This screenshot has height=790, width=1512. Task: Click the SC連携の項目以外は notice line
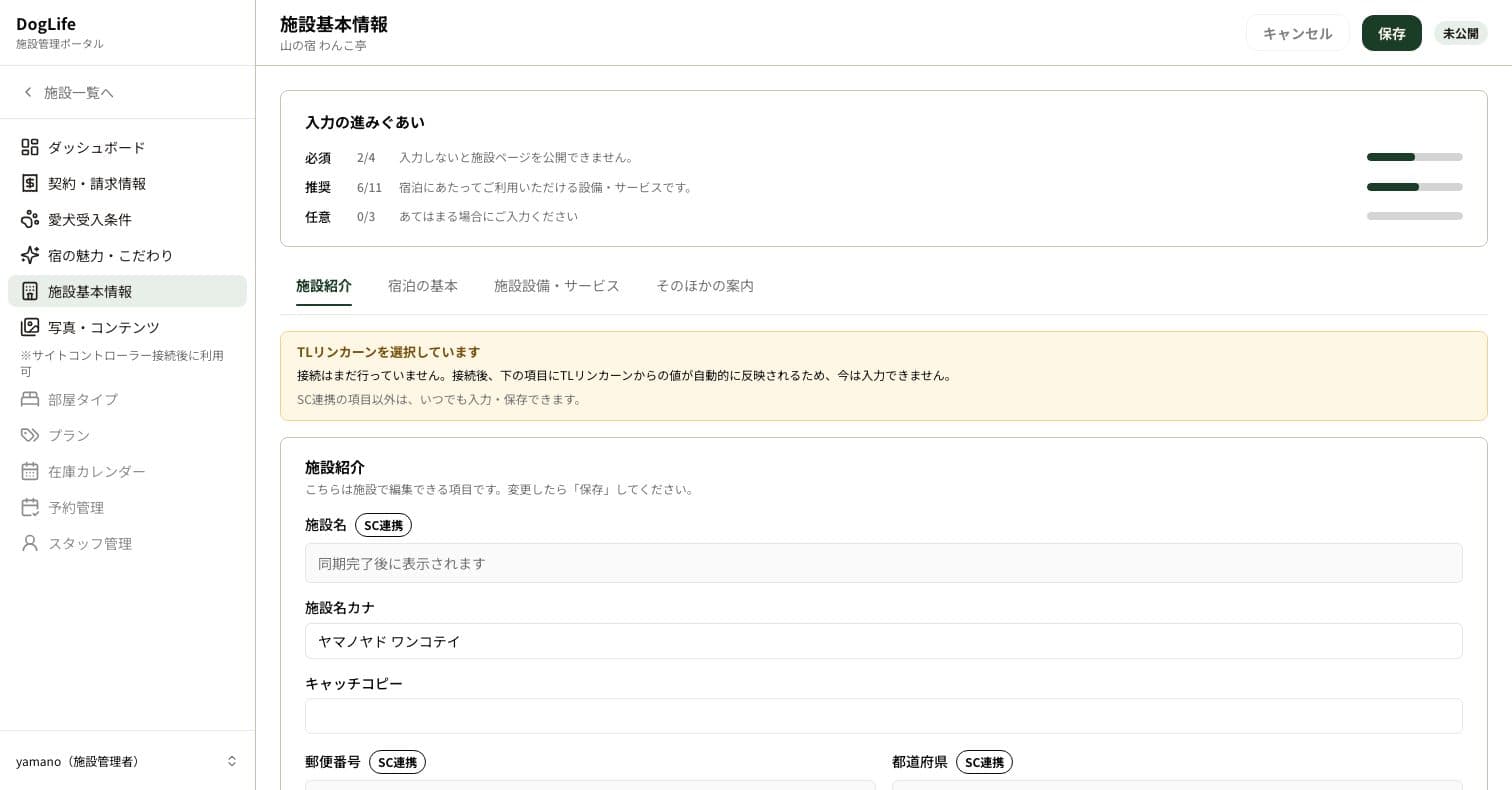tap(439, 399)
